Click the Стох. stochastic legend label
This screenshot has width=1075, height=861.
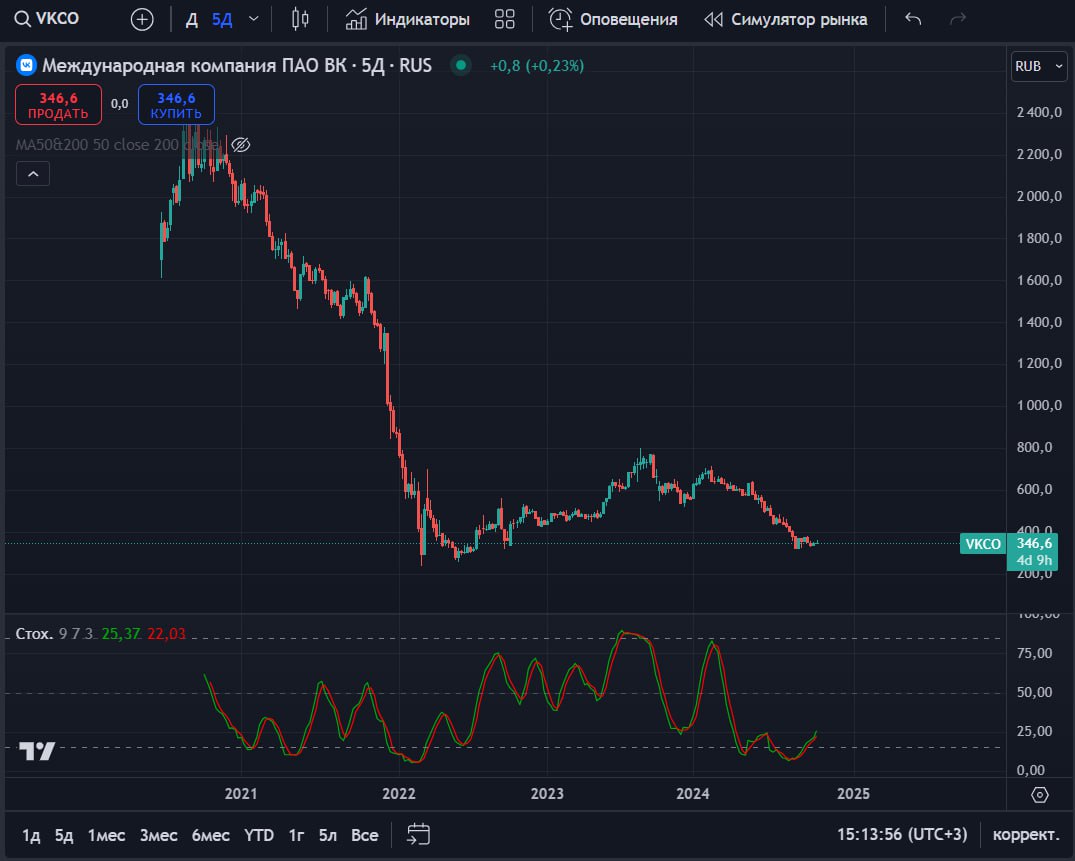click(x=34, y=633)
